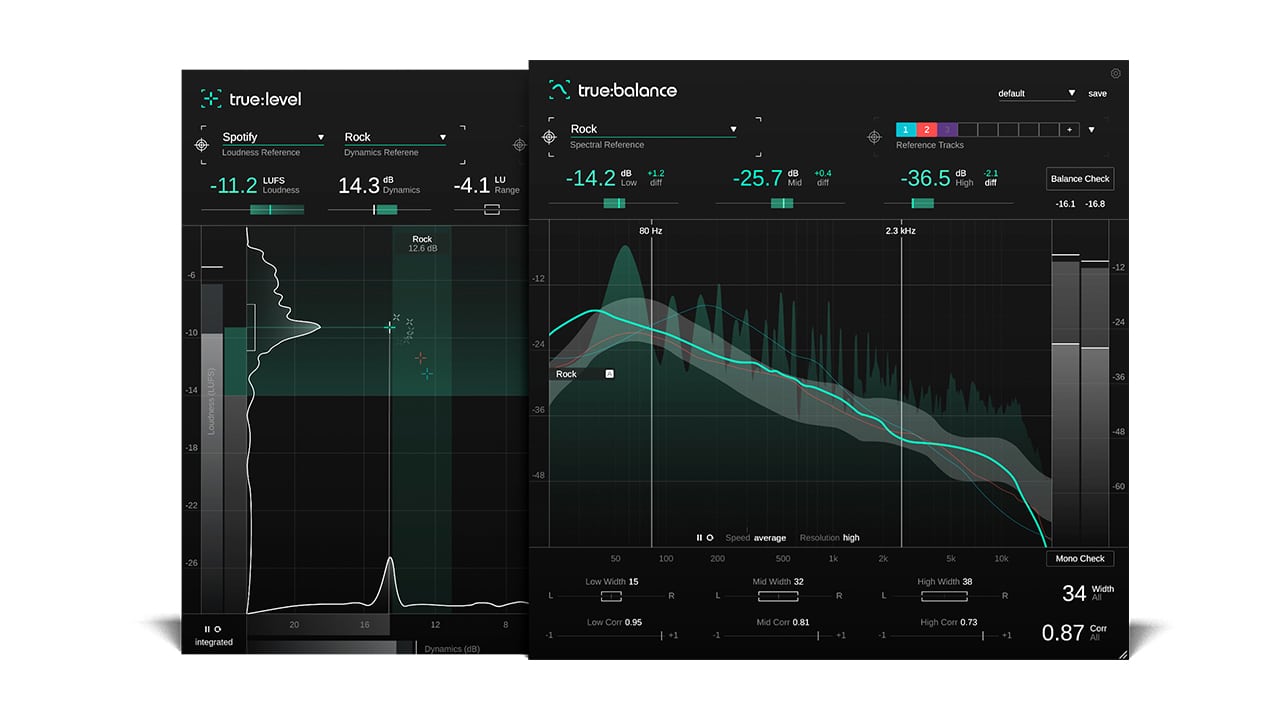Click the Low Width stereo meter
Viewport: 1280px width, 720px height.
click(612, 596)
